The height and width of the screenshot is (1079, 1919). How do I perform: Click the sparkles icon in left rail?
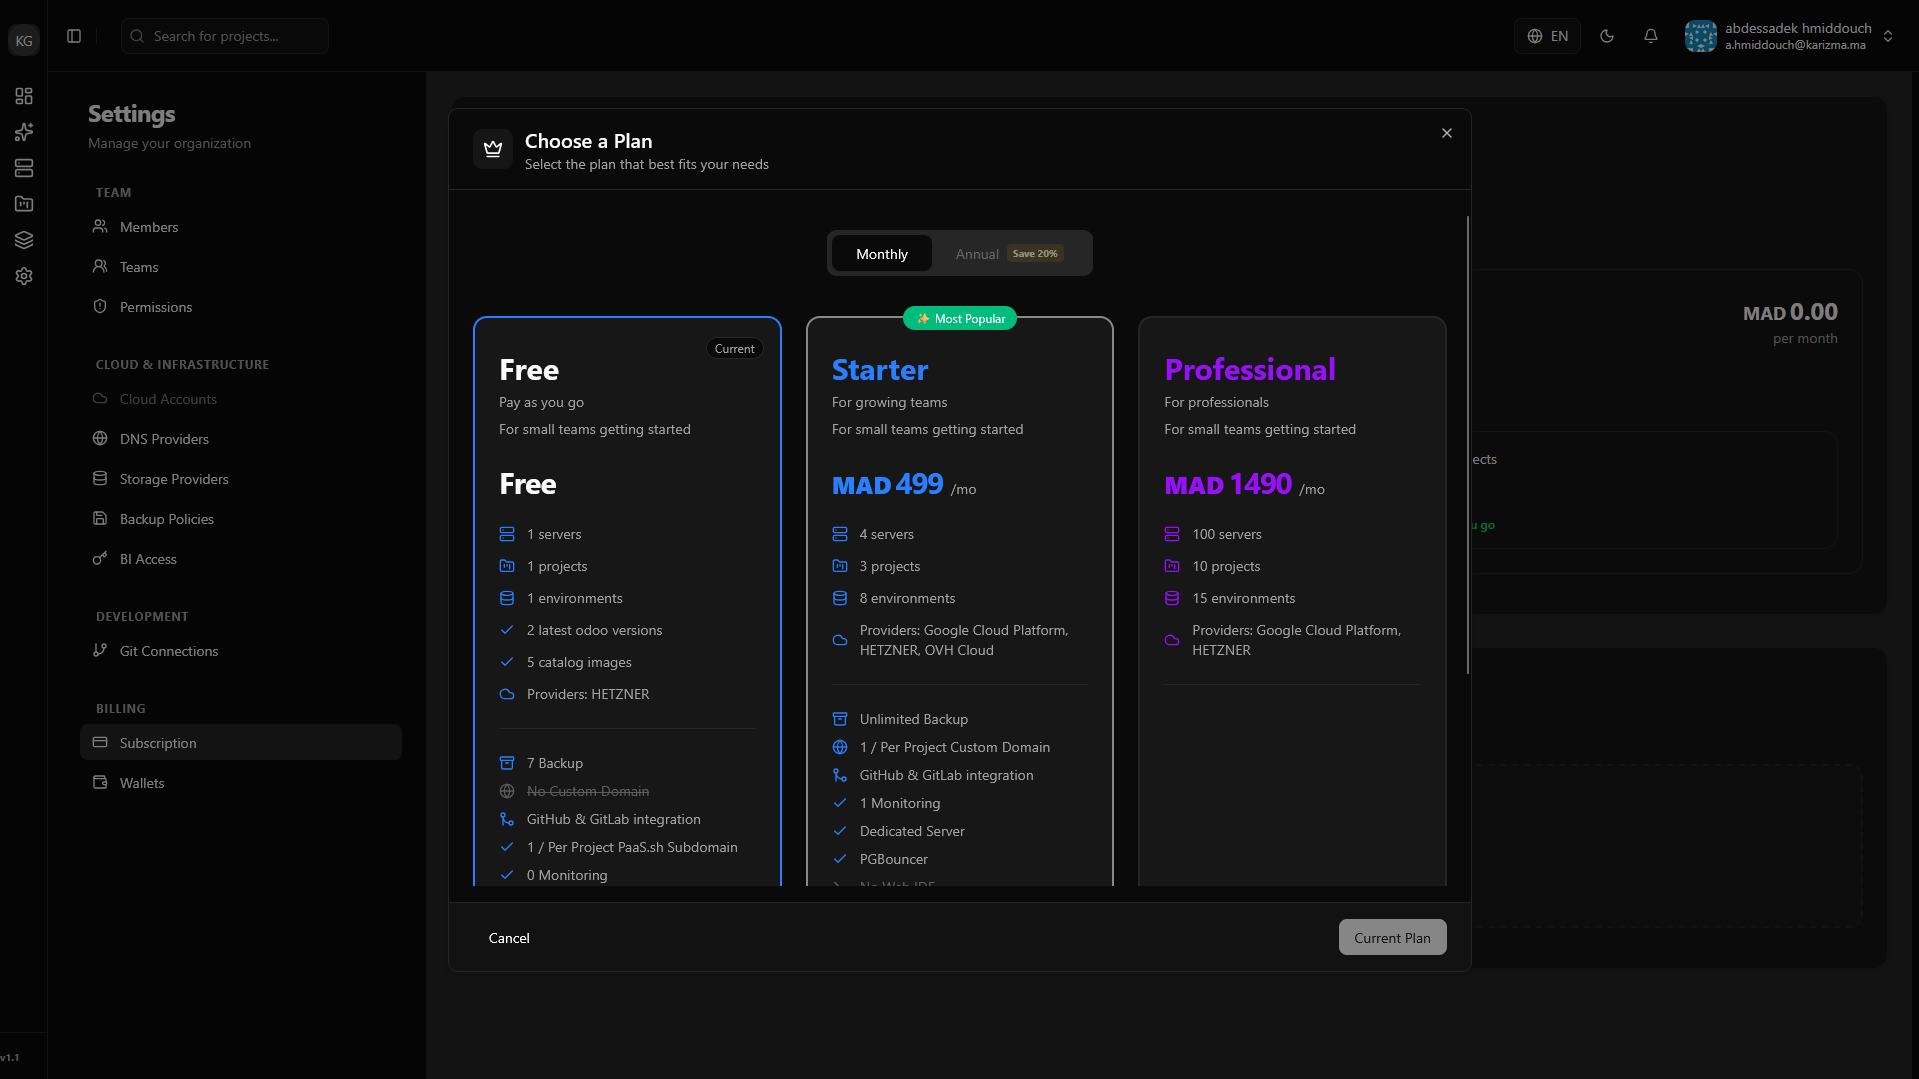coord(24,132)
